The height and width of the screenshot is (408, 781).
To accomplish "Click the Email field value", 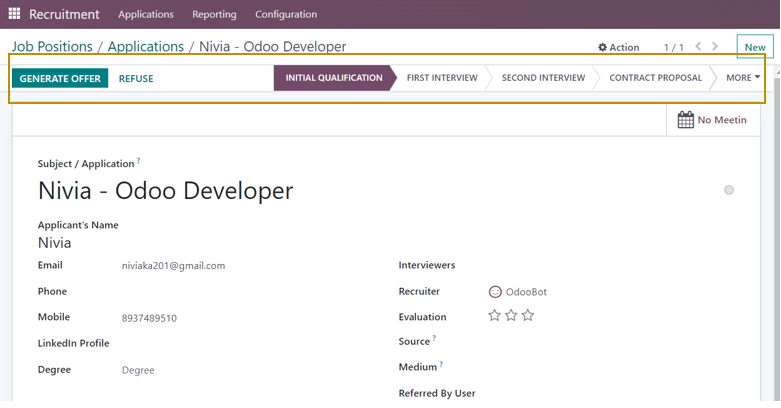I will (173, 266).
